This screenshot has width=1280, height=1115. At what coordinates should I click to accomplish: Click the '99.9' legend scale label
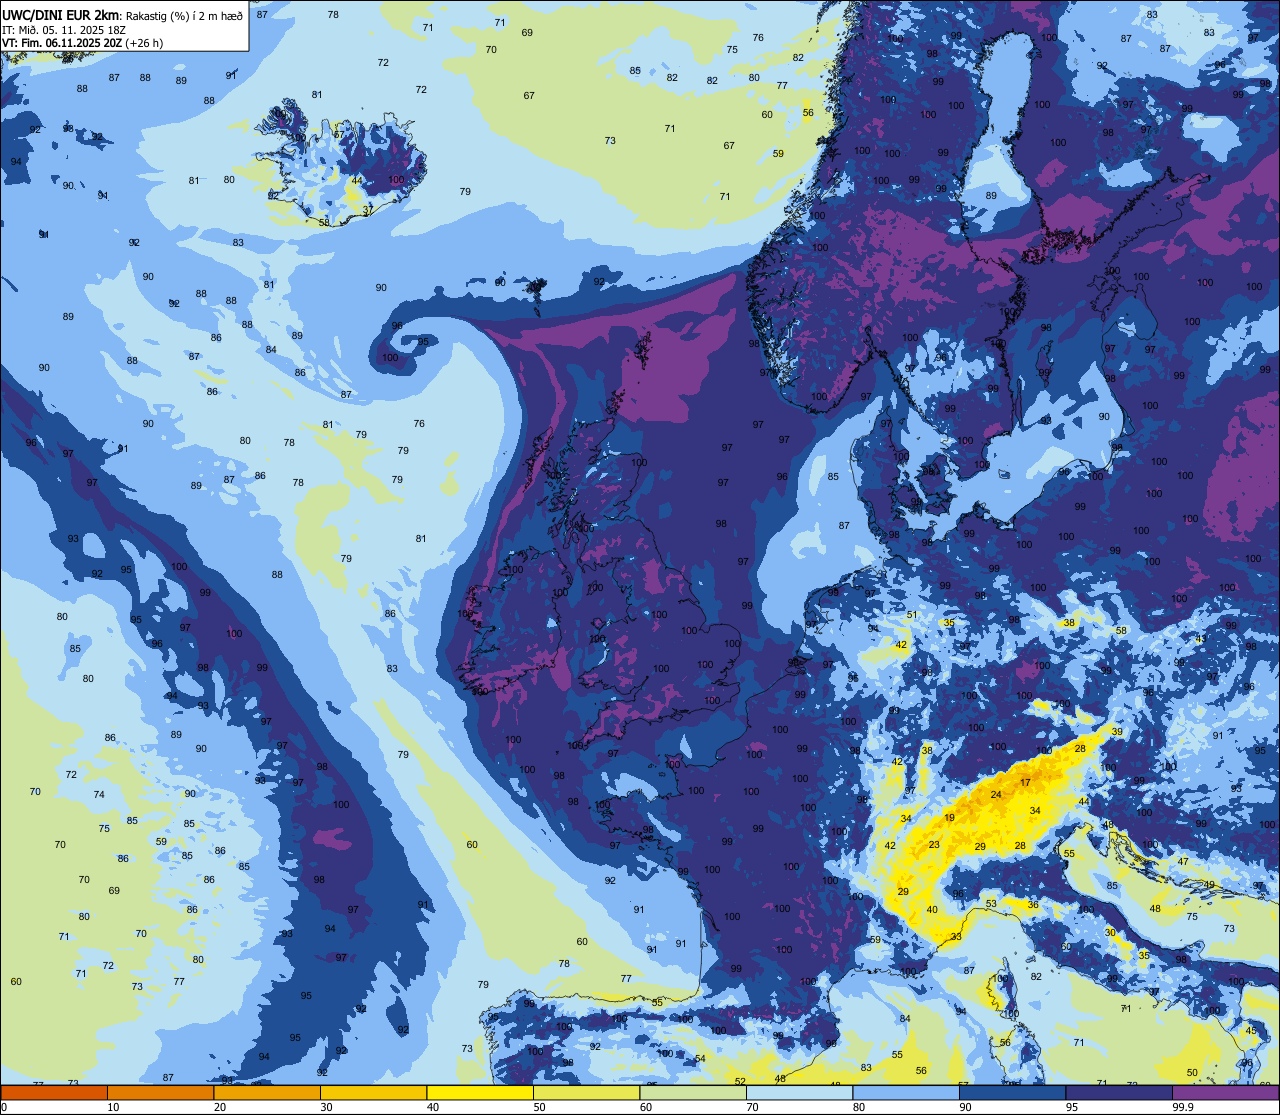1183,1107
